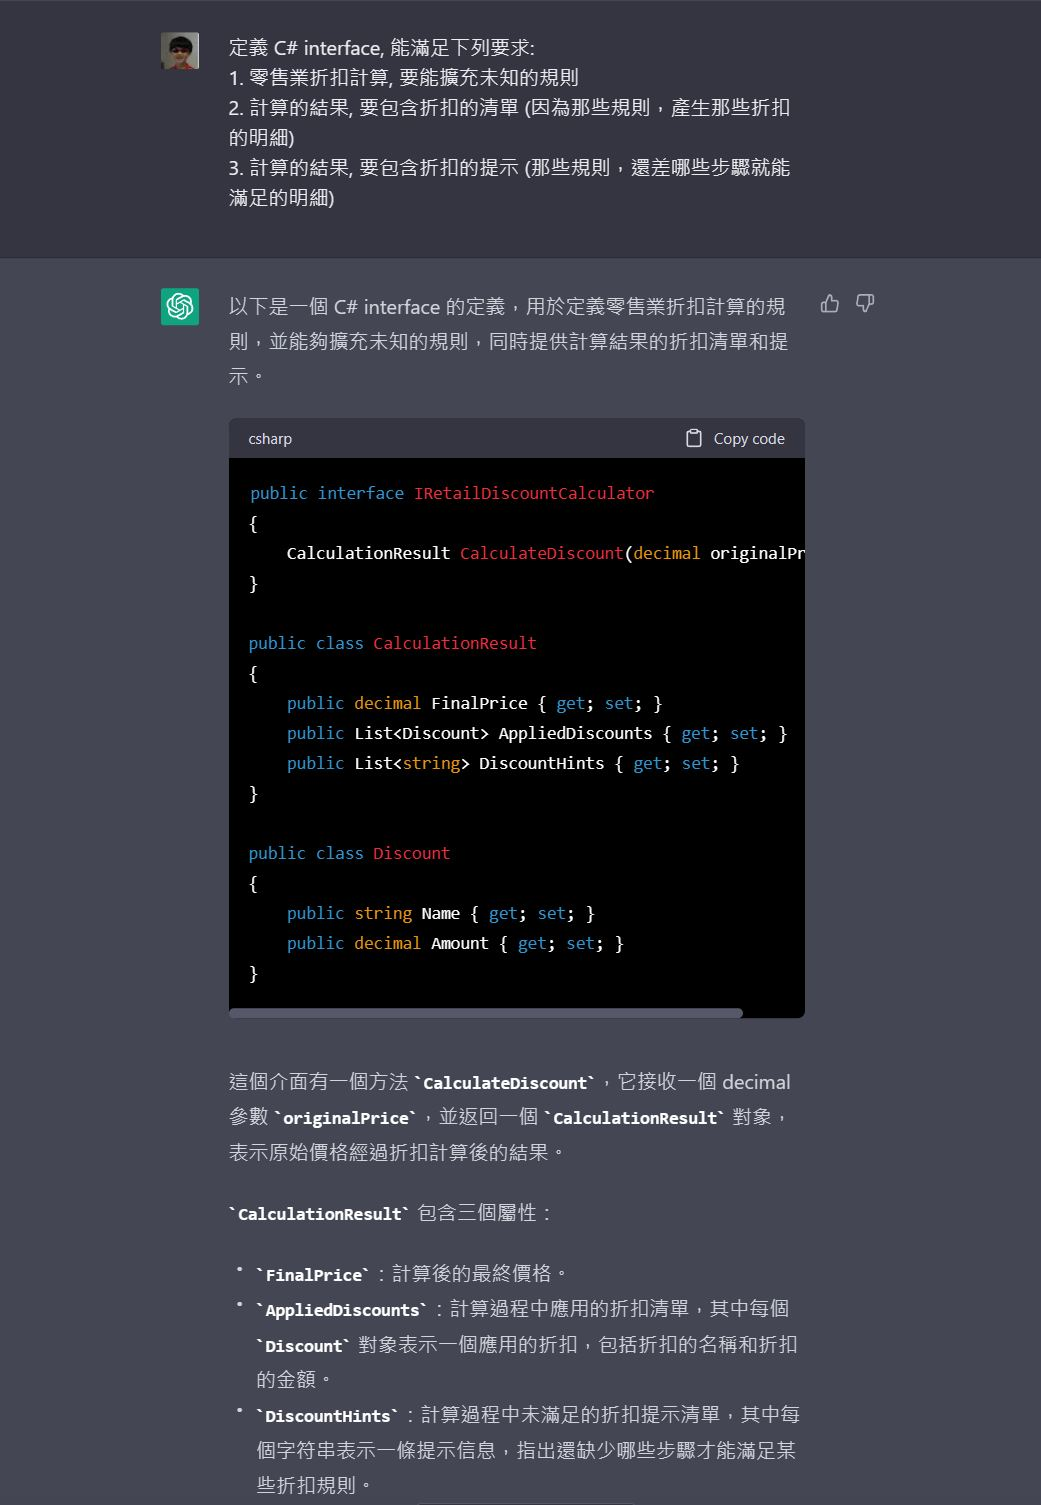Viewport: 1041px width, 1505px height.
Task: Click "public class CalculationResult" declaration line
Action: (392, 643)
